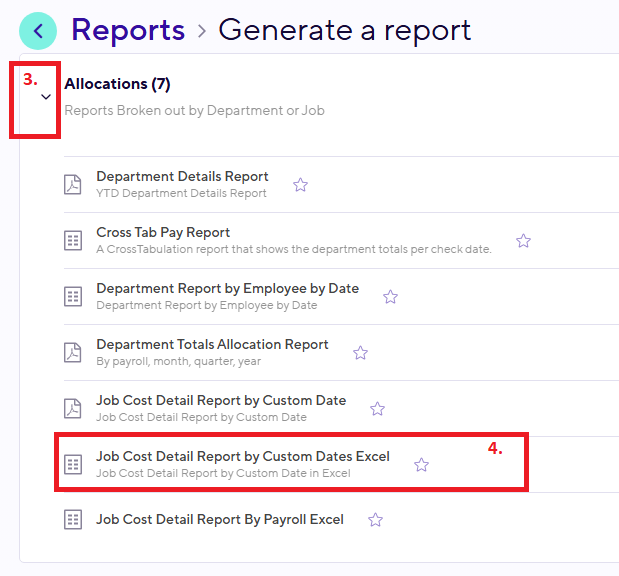619x576 pixels.
Task: Collapse the Allocations section chevron
Action: (x=46, y=97)
